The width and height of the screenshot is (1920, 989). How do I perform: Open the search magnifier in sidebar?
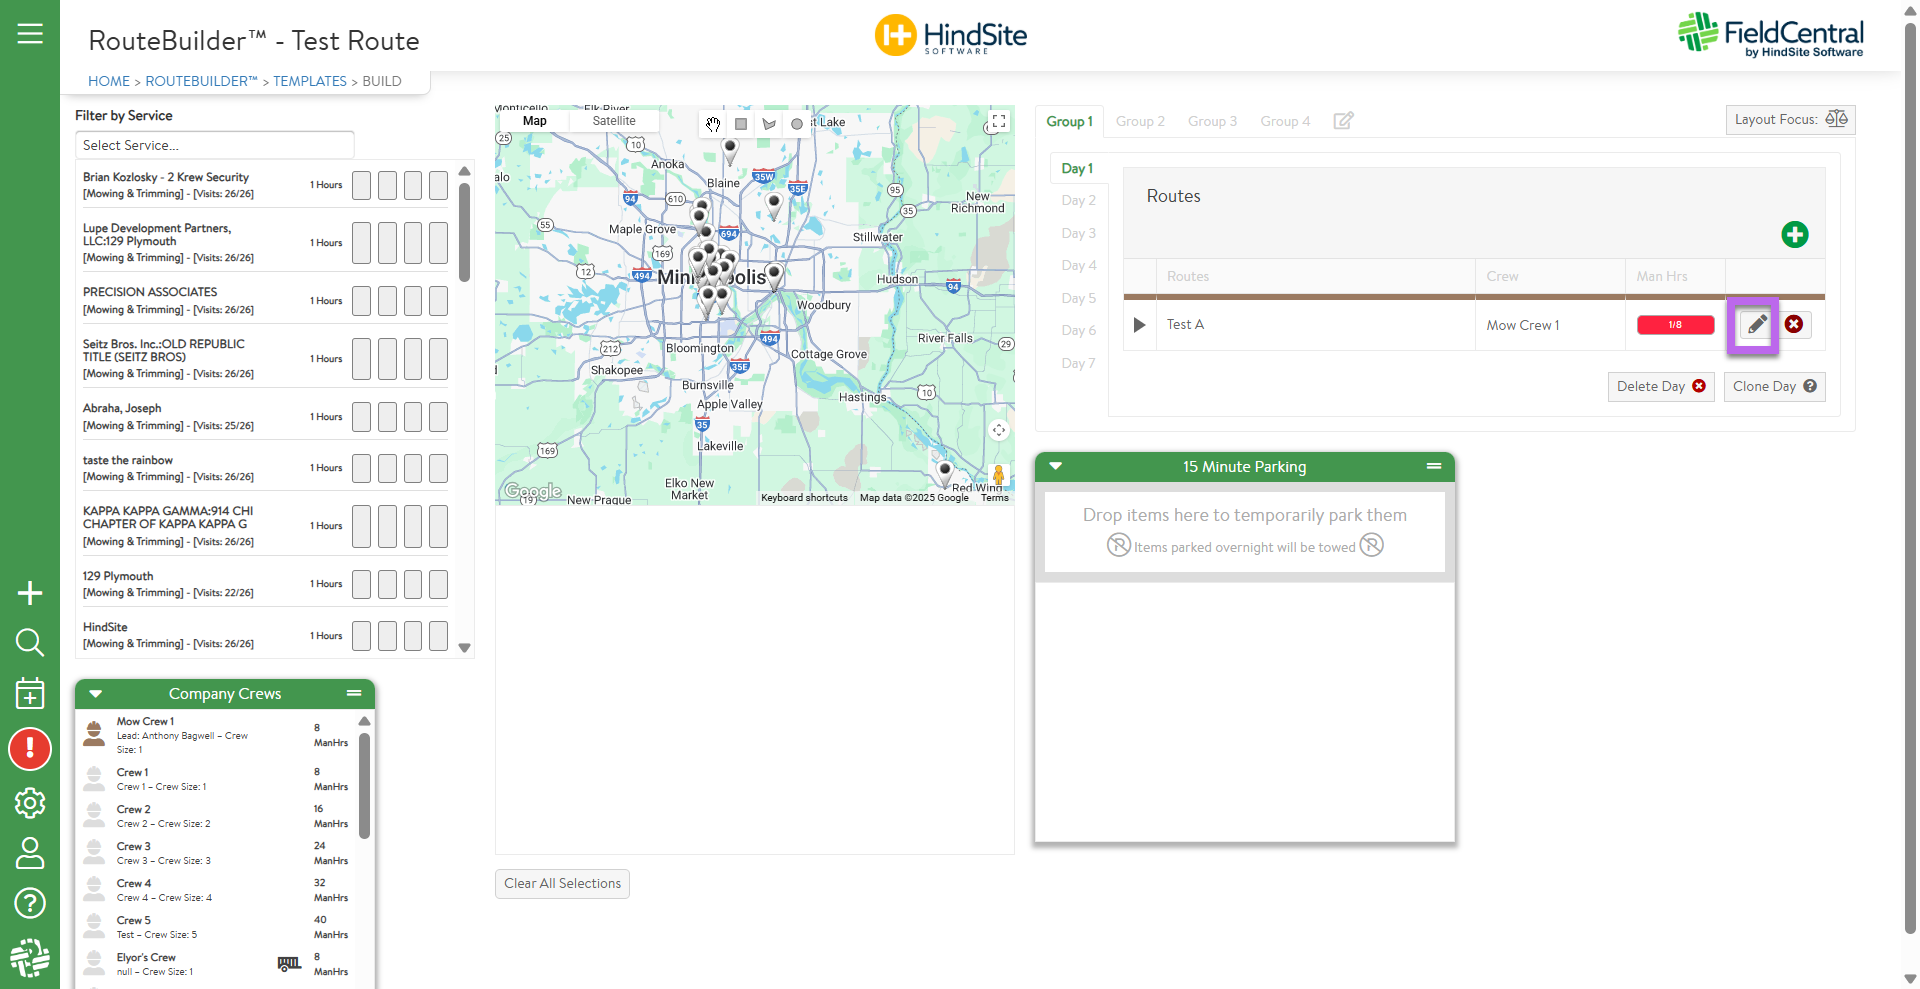(x=30, y=642)
